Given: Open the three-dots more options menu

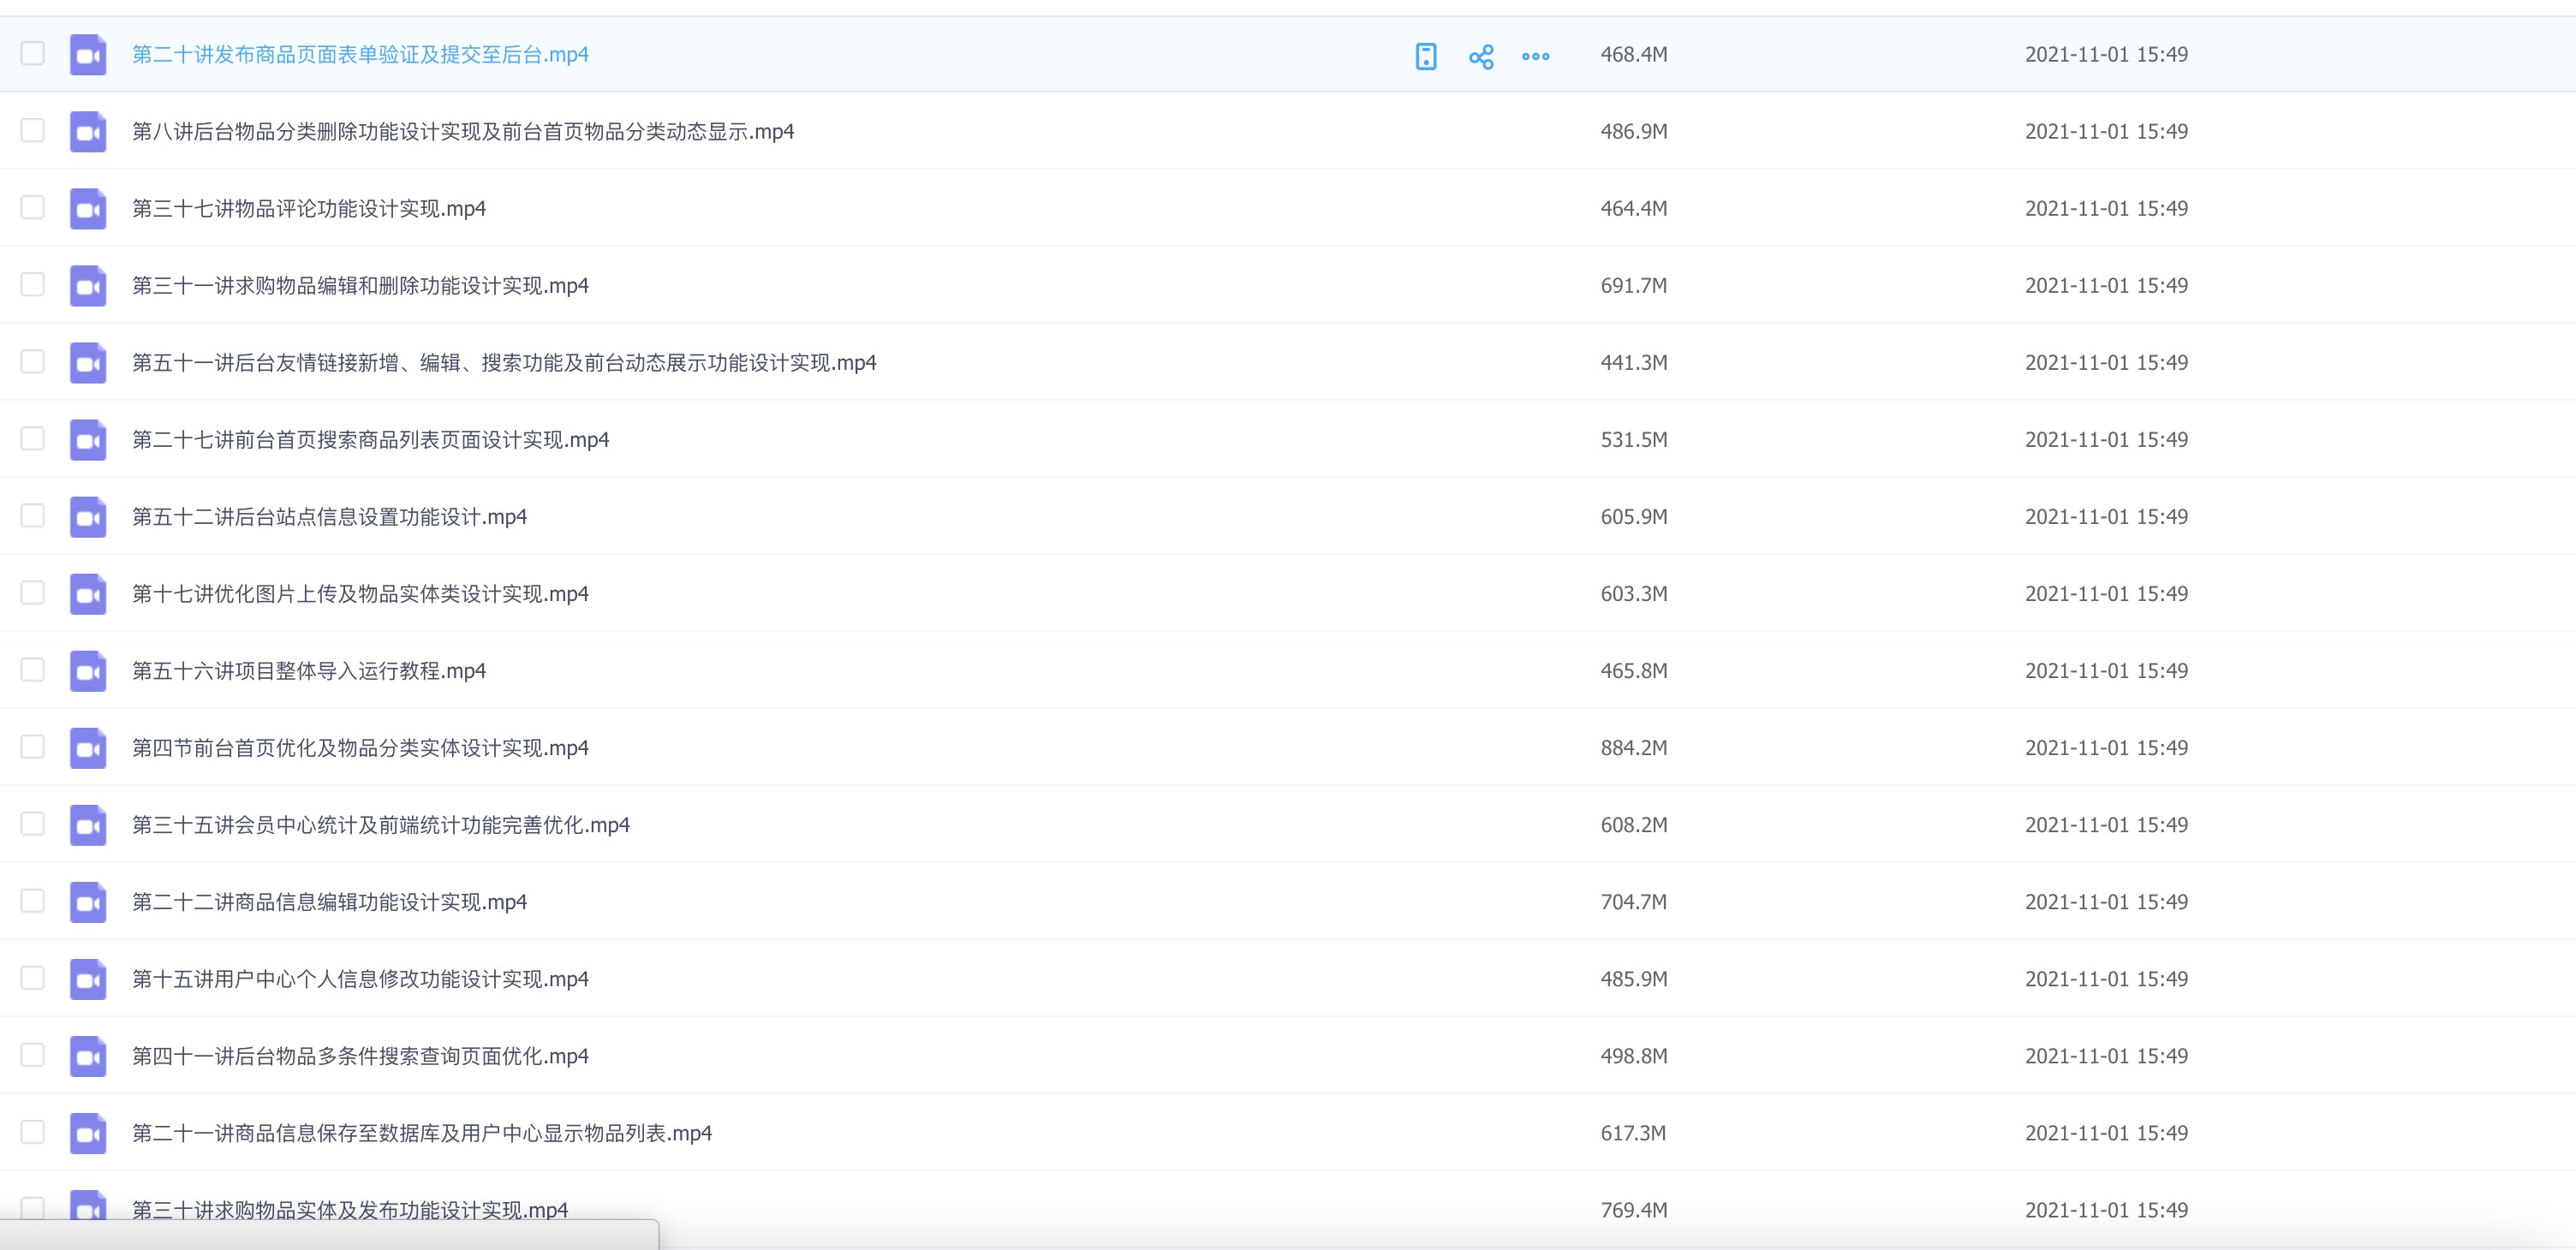Looking at the screenshot, I should point(1535,56).
